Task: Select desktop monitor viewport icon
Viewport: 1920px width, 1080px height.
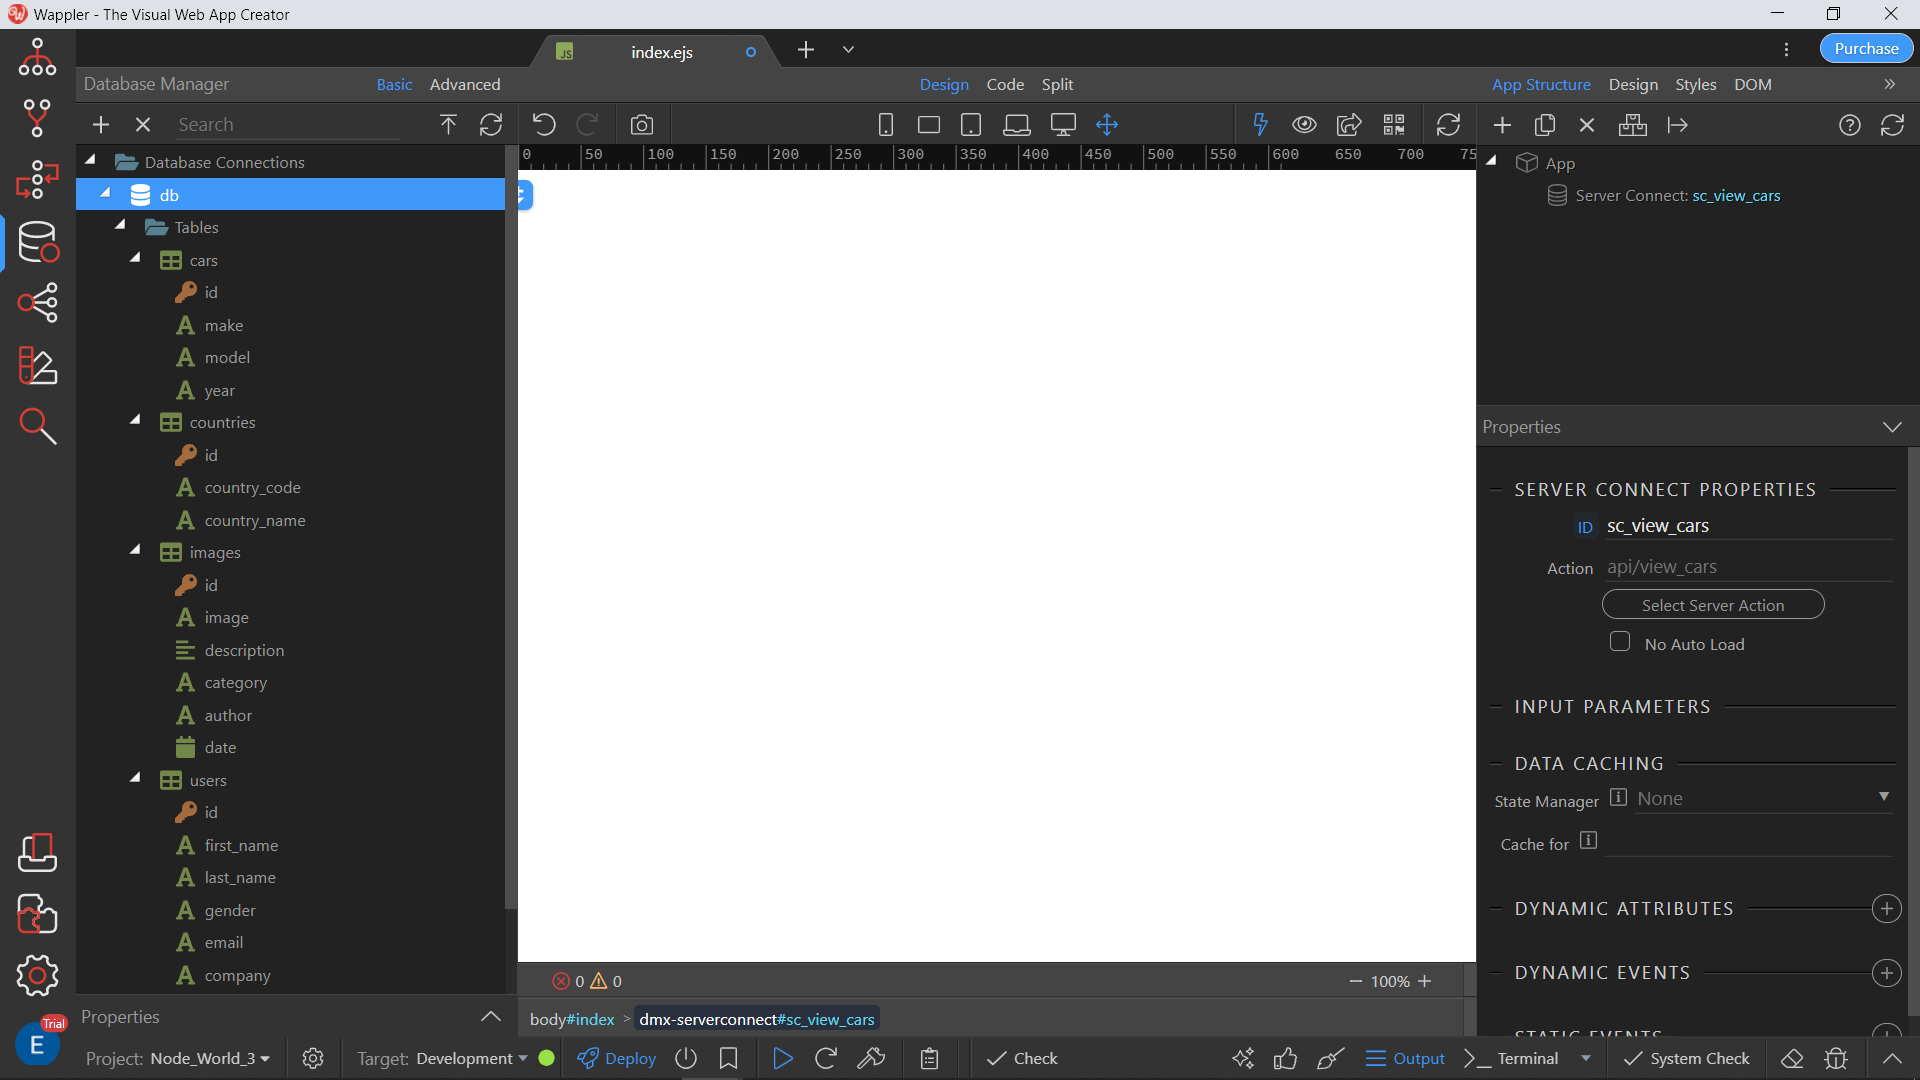Action: (1062, 125)
